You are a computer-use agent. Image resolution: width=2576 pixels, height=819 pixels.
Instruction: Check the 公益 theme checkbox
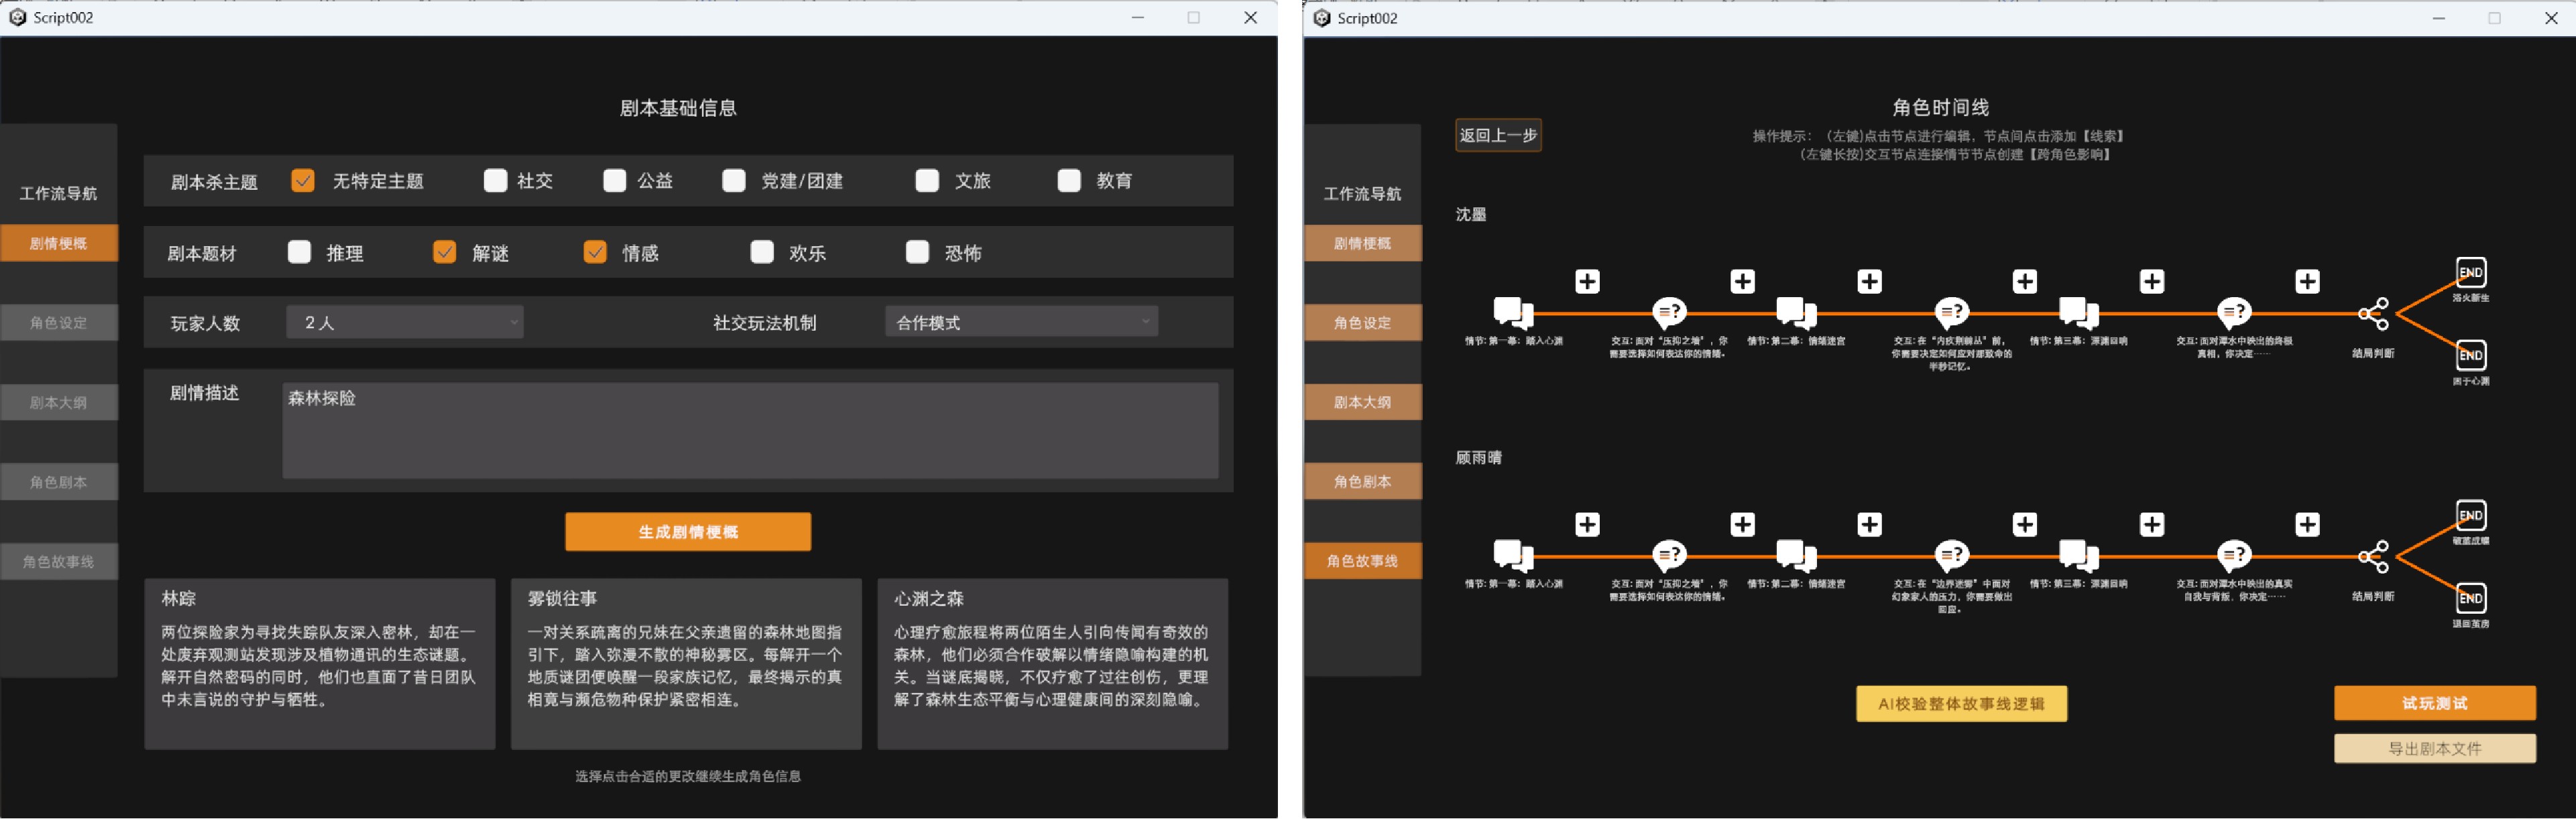pyautogui.click(x=615, y=180)
